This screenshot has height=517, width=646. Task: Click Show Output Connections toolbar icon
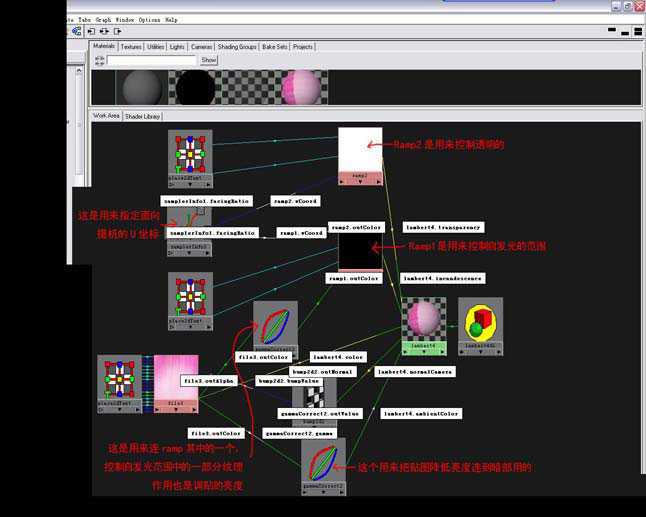point(118,31)
